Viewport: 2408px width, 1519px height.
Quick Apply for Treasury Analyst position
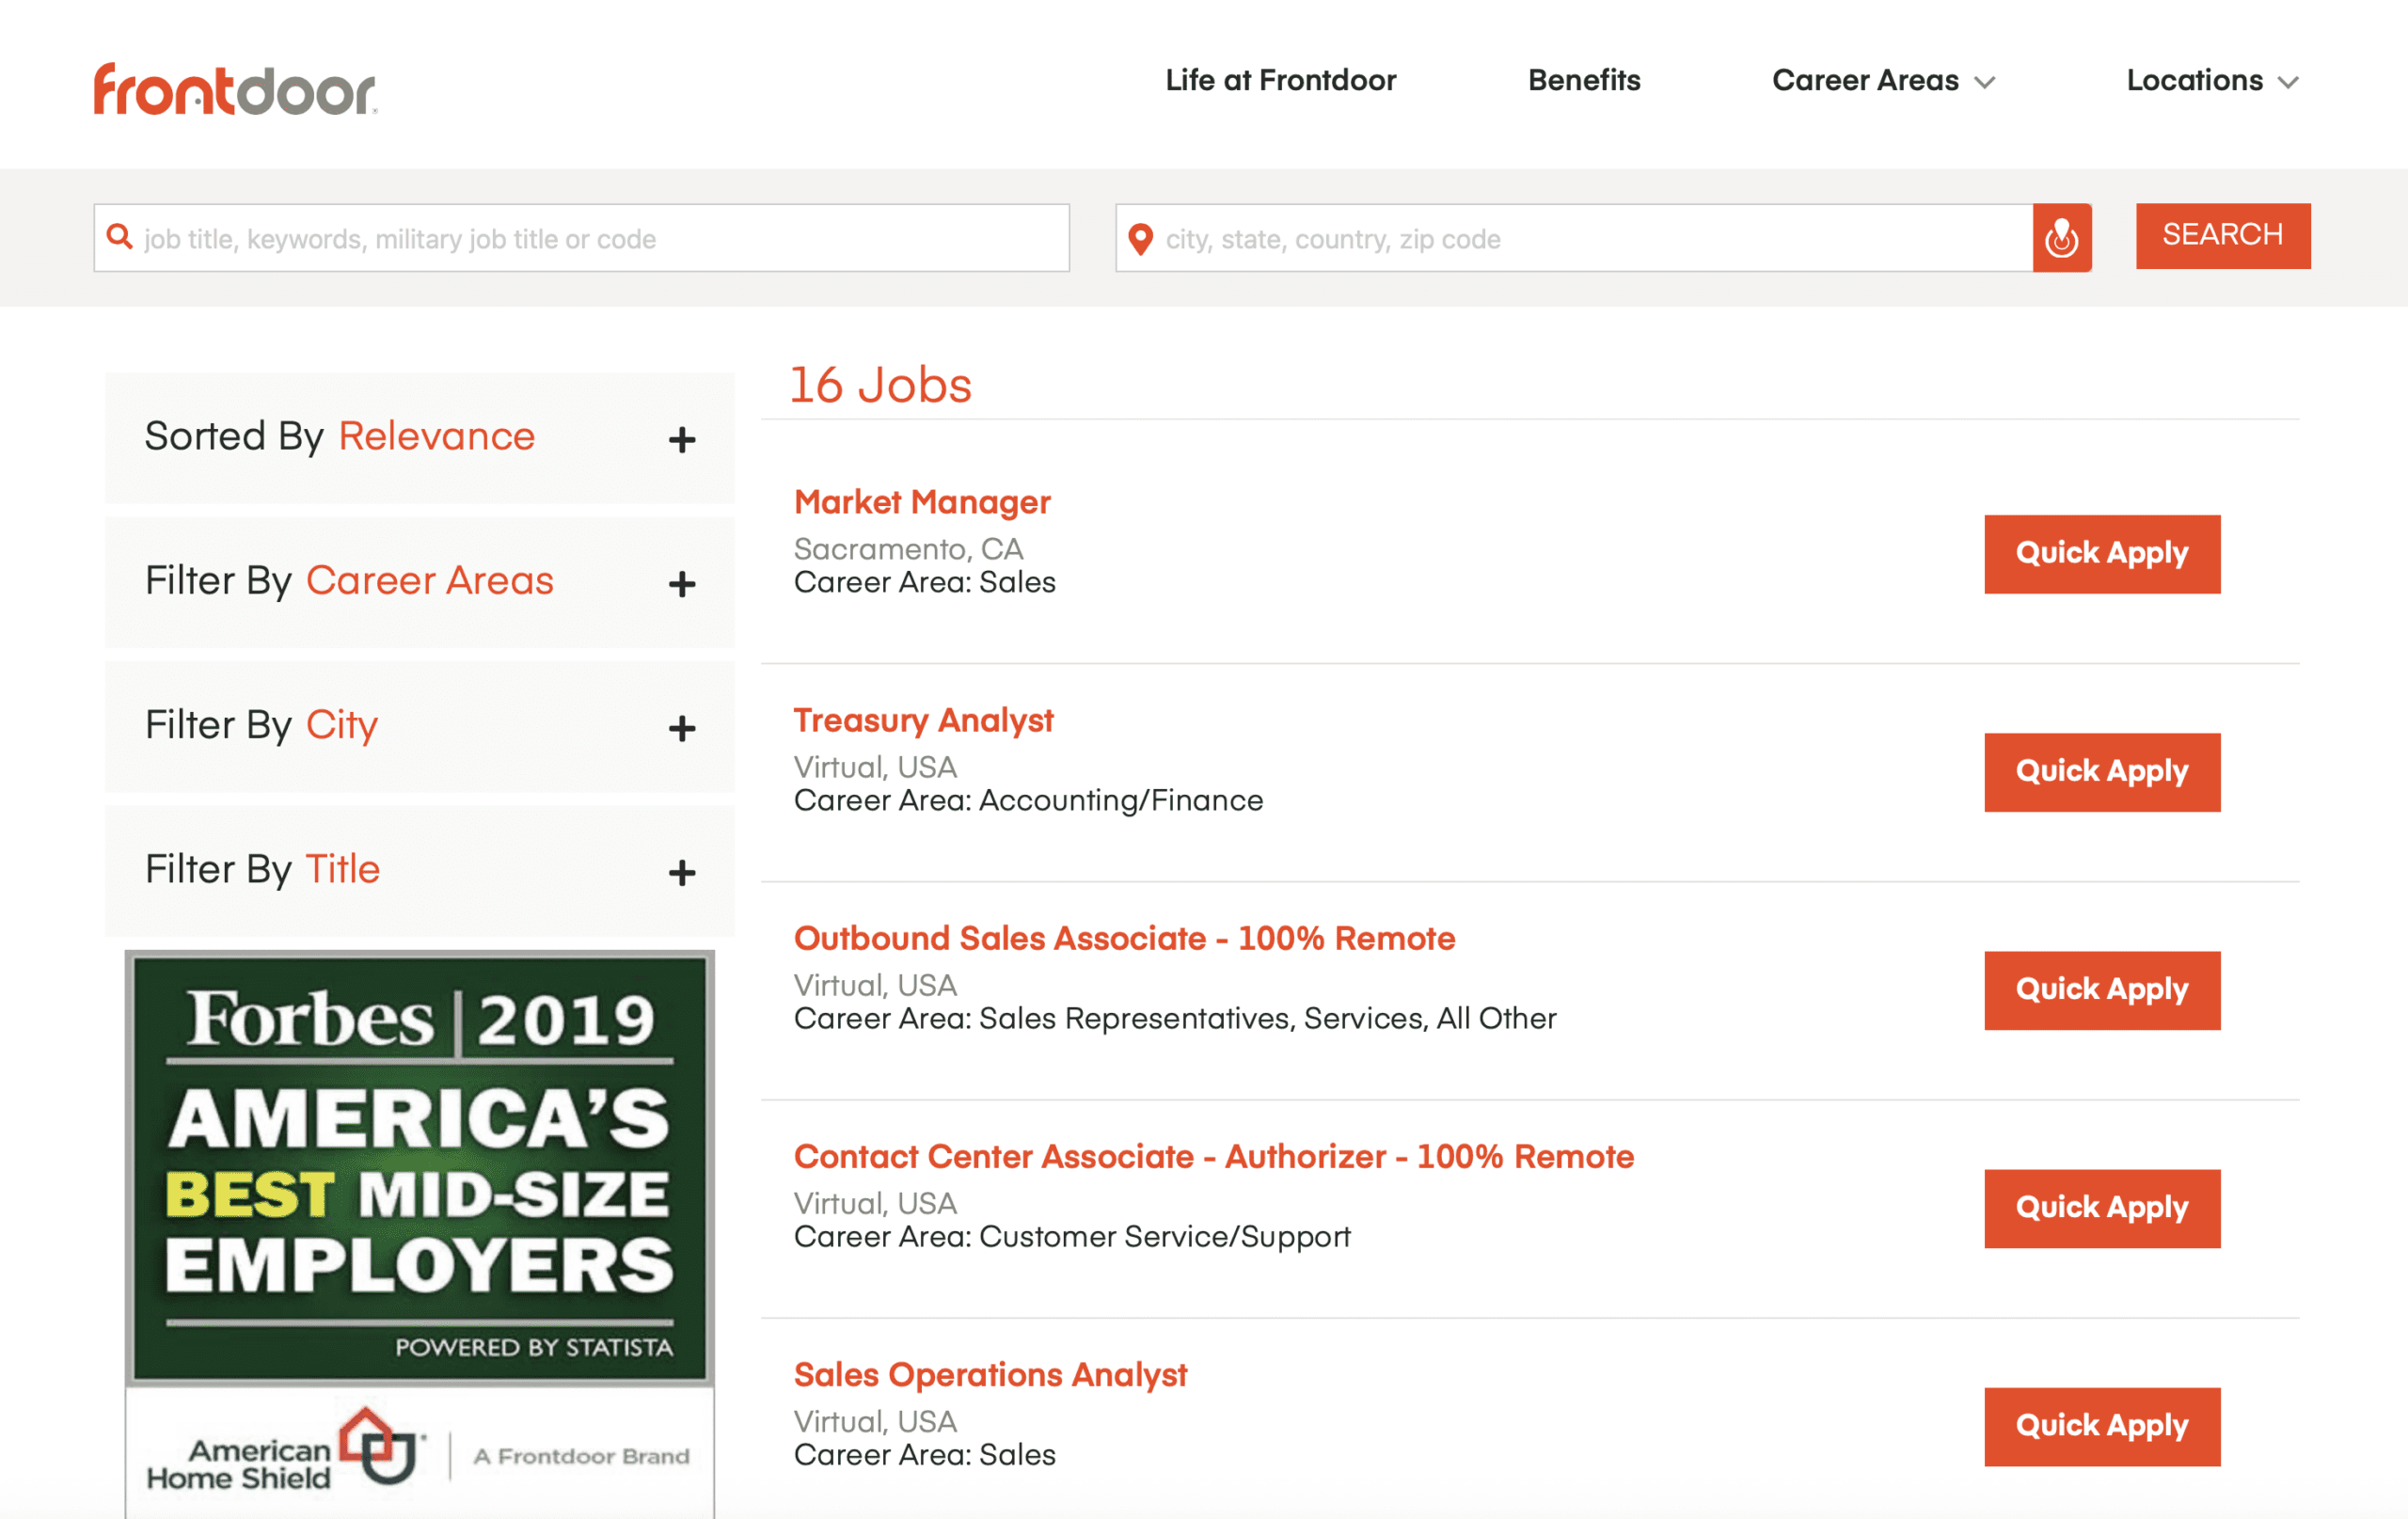pos(2101,772)
